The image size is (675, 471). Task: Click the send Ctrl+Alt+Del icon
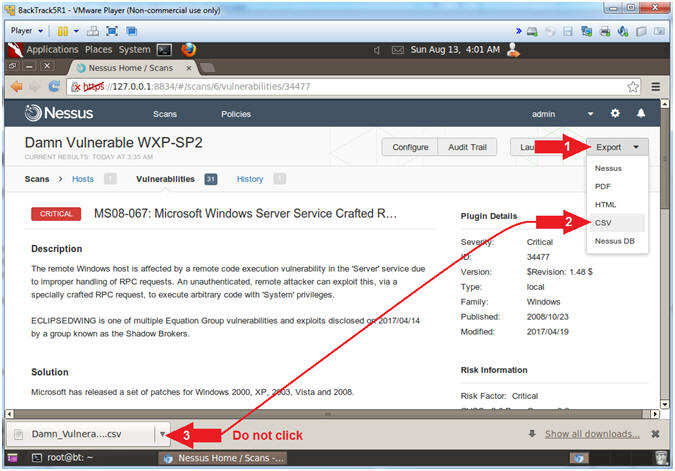[93, 31]
